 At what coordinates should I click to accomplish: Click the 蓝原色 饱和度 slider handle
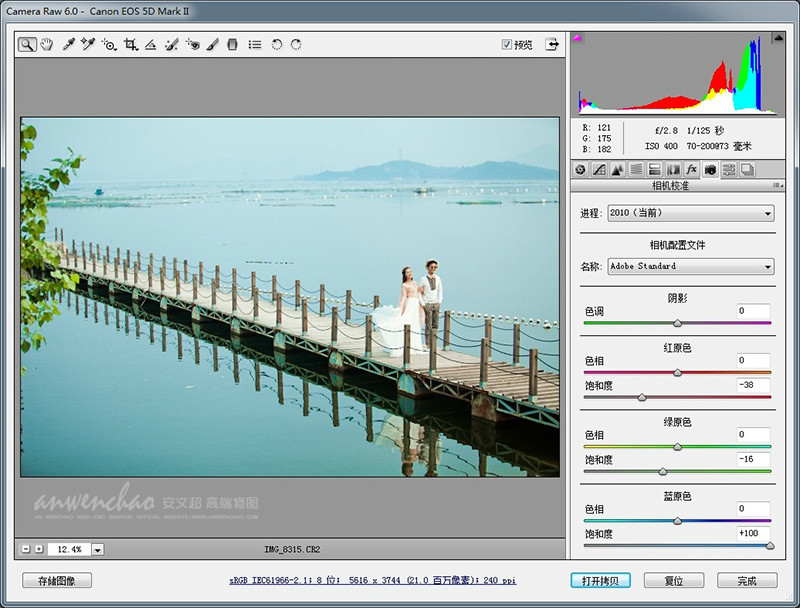(770, 546)
